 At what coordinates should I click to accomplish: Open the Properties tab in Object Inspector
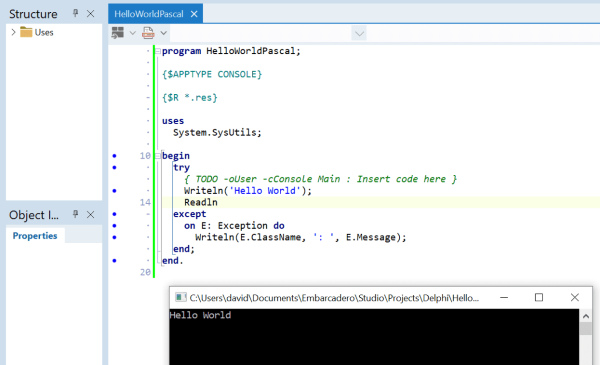pyautogui.click(x=35, y=236)
